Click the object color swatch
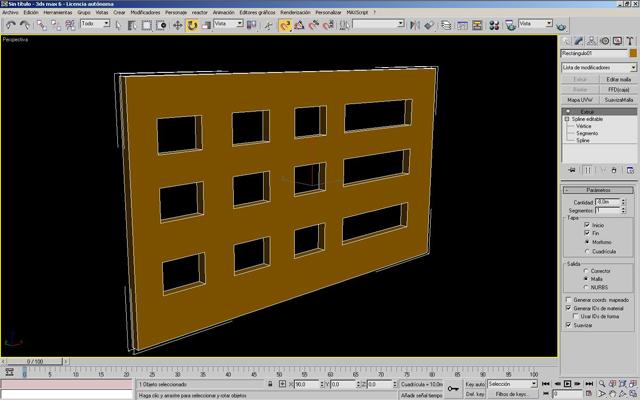The width and height of the screenshot is (640, 400). click(633, 53)
